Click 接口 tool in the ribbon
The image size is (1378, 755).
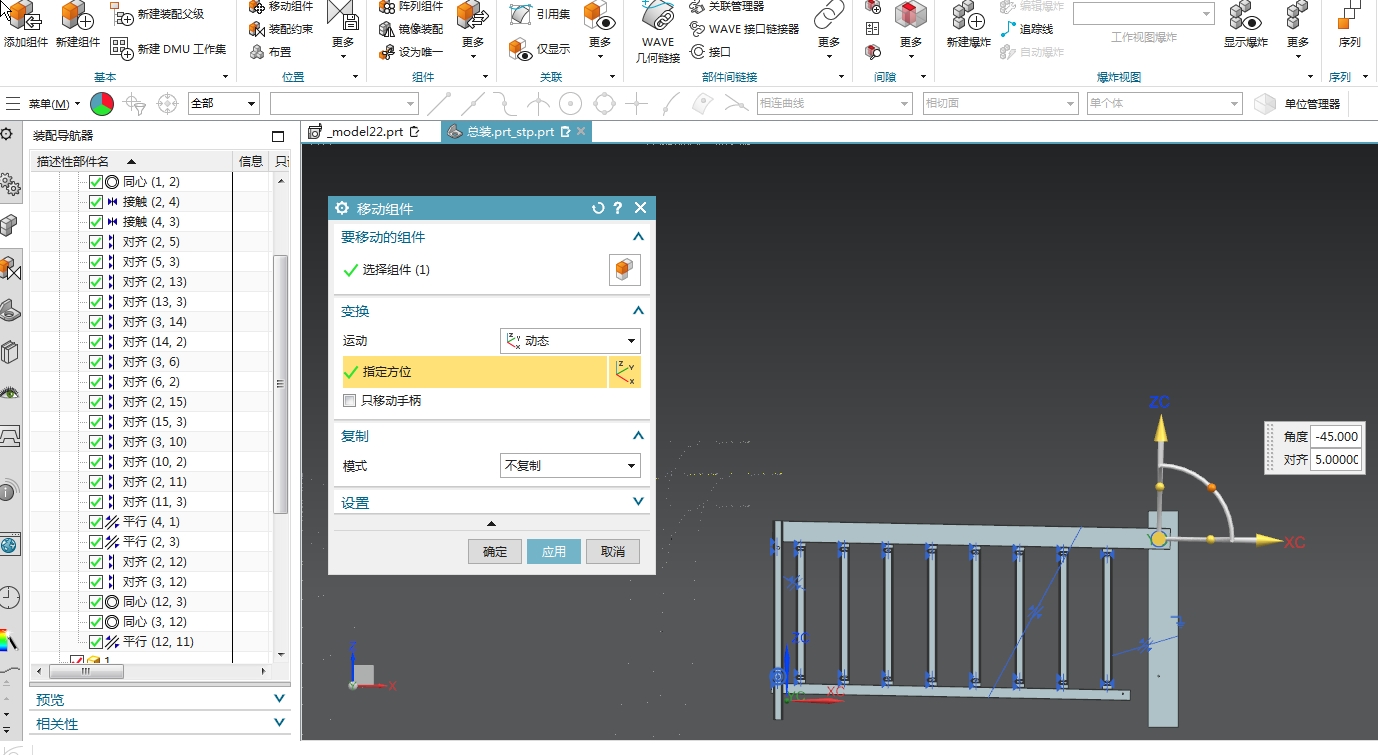point(710,52)
